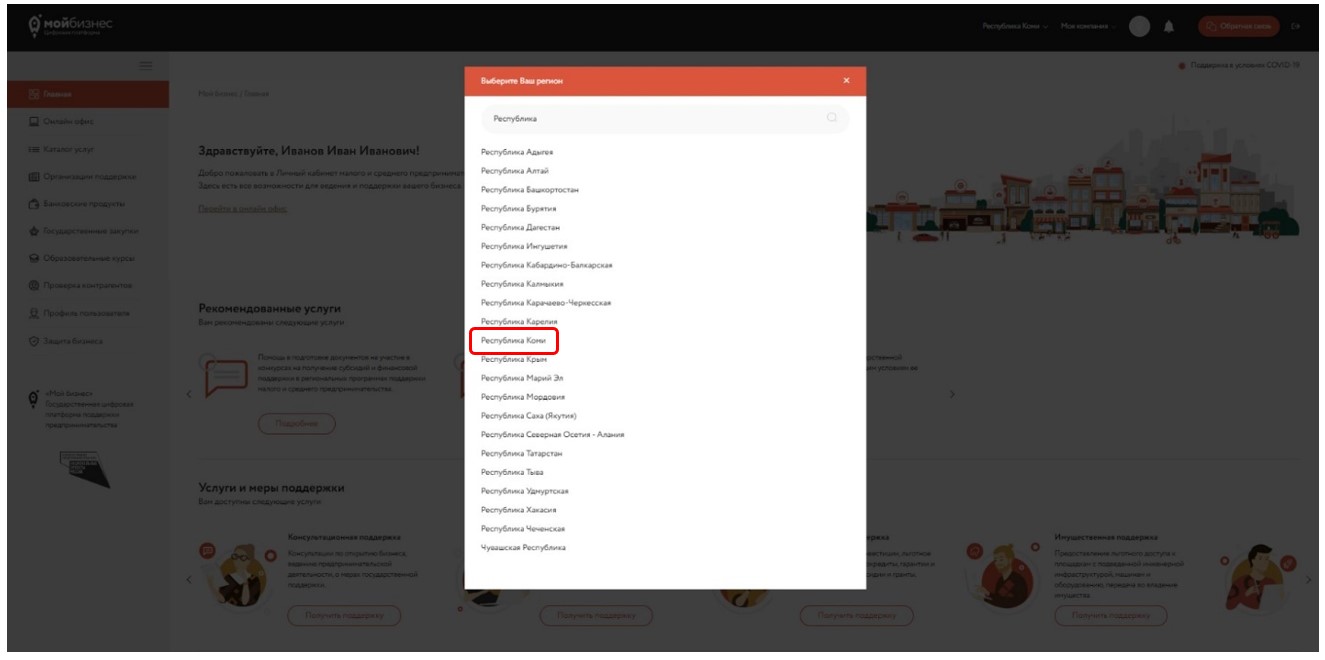
Task: Choose 'Республика Чеченская' region
Action: tap(523, 528)
